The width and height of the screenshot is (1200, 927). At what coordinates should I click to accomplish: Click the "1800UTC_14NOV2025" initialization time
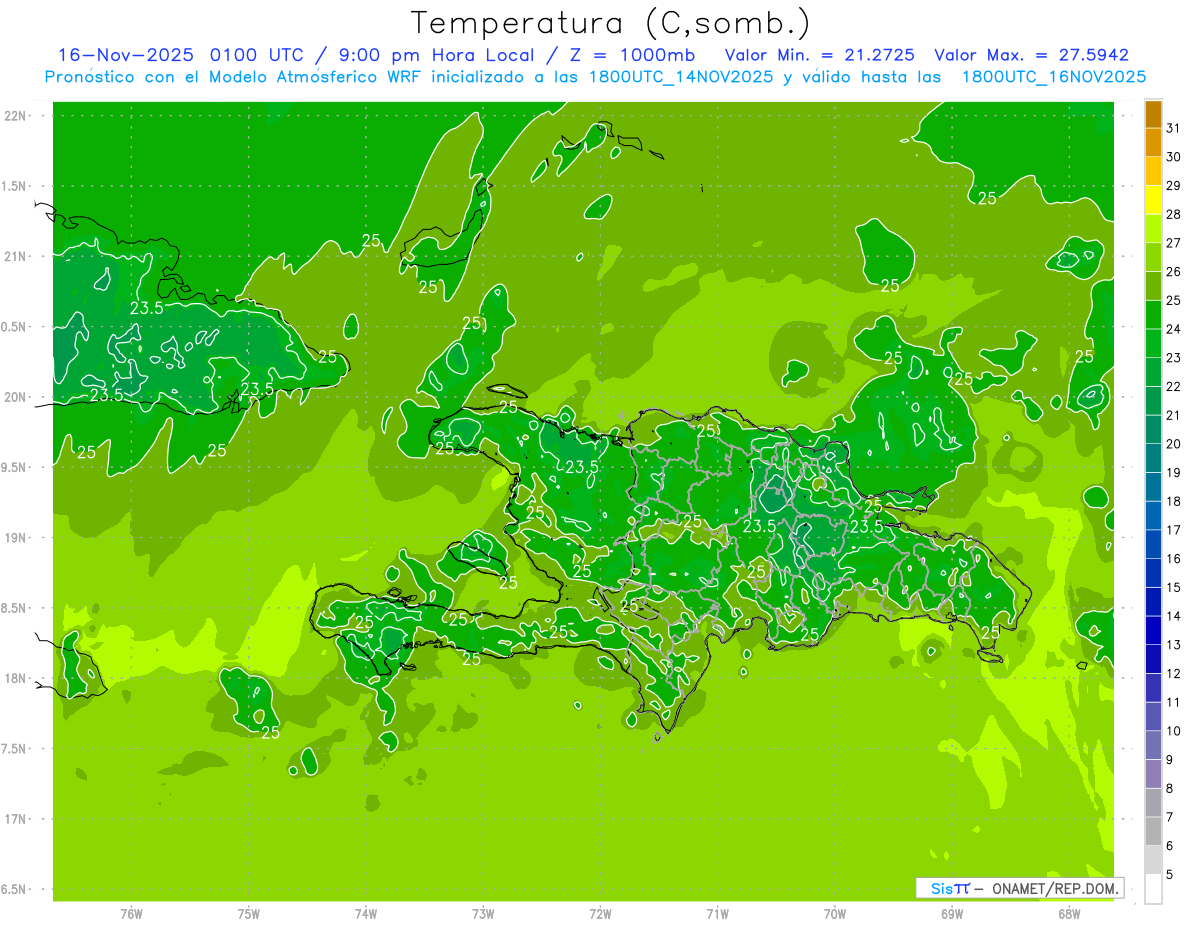678,77
